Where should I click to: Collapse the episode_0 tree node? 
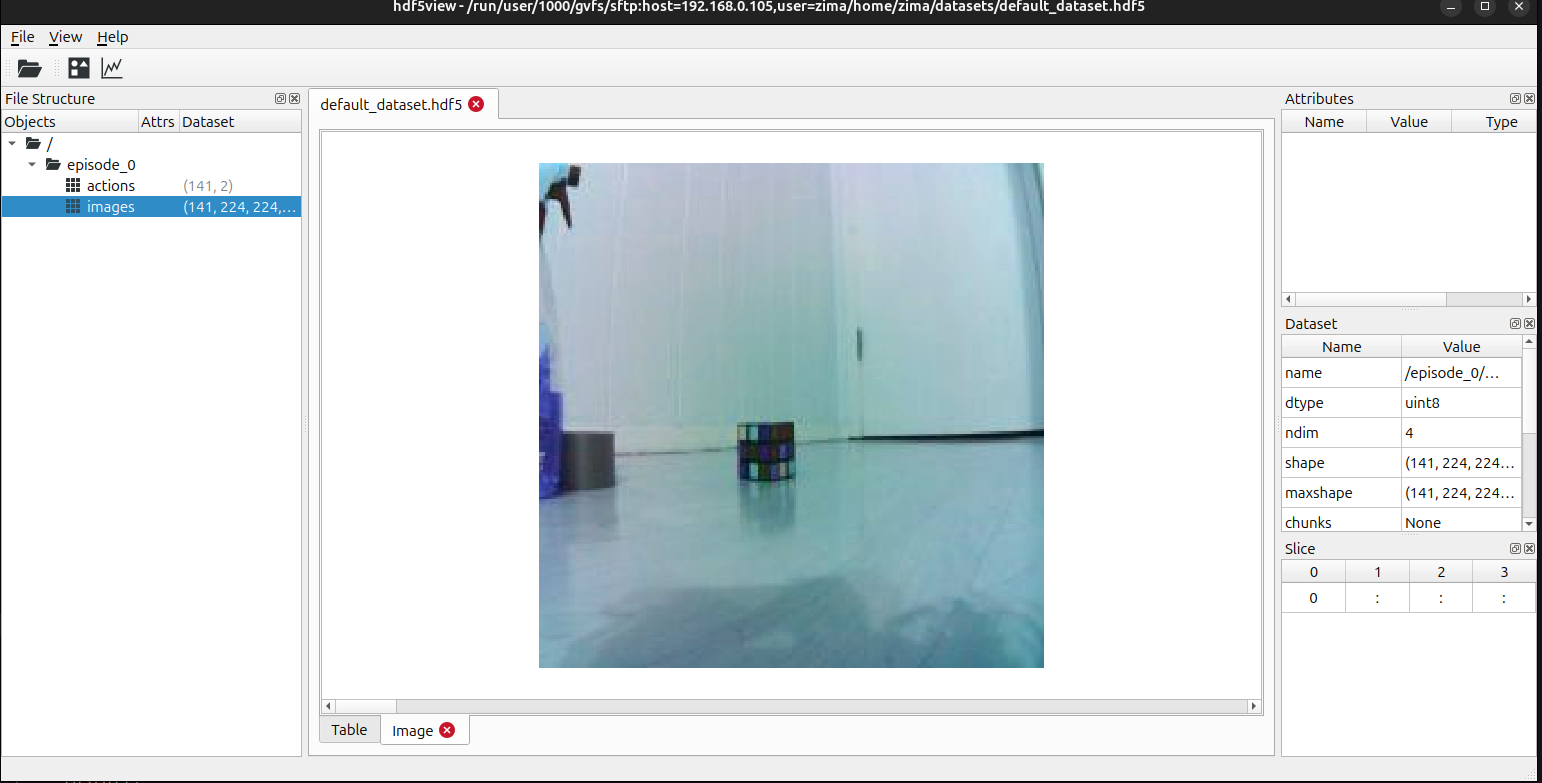tap(31, 164)
